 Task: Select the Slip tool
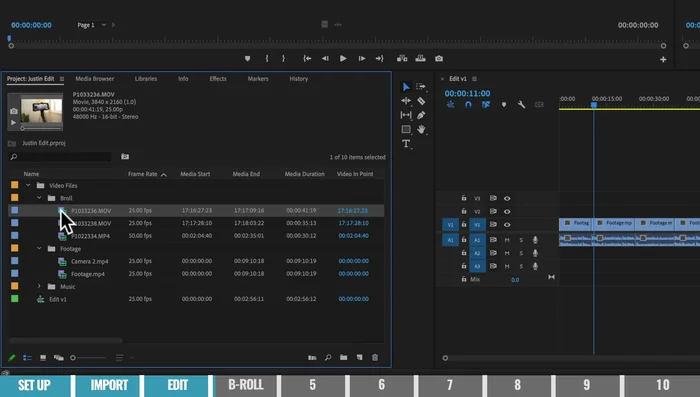tap(406, 115)
